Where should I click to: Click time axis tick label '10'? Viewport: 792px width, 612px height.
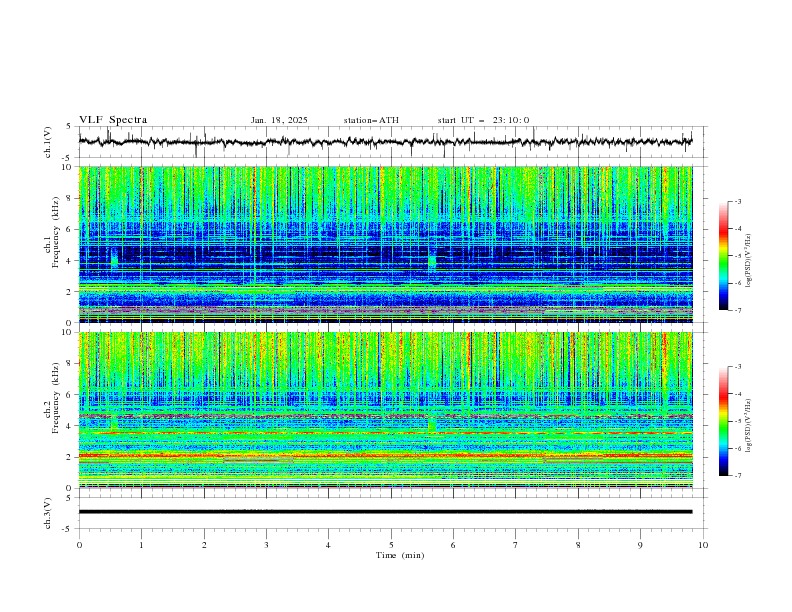703,545
